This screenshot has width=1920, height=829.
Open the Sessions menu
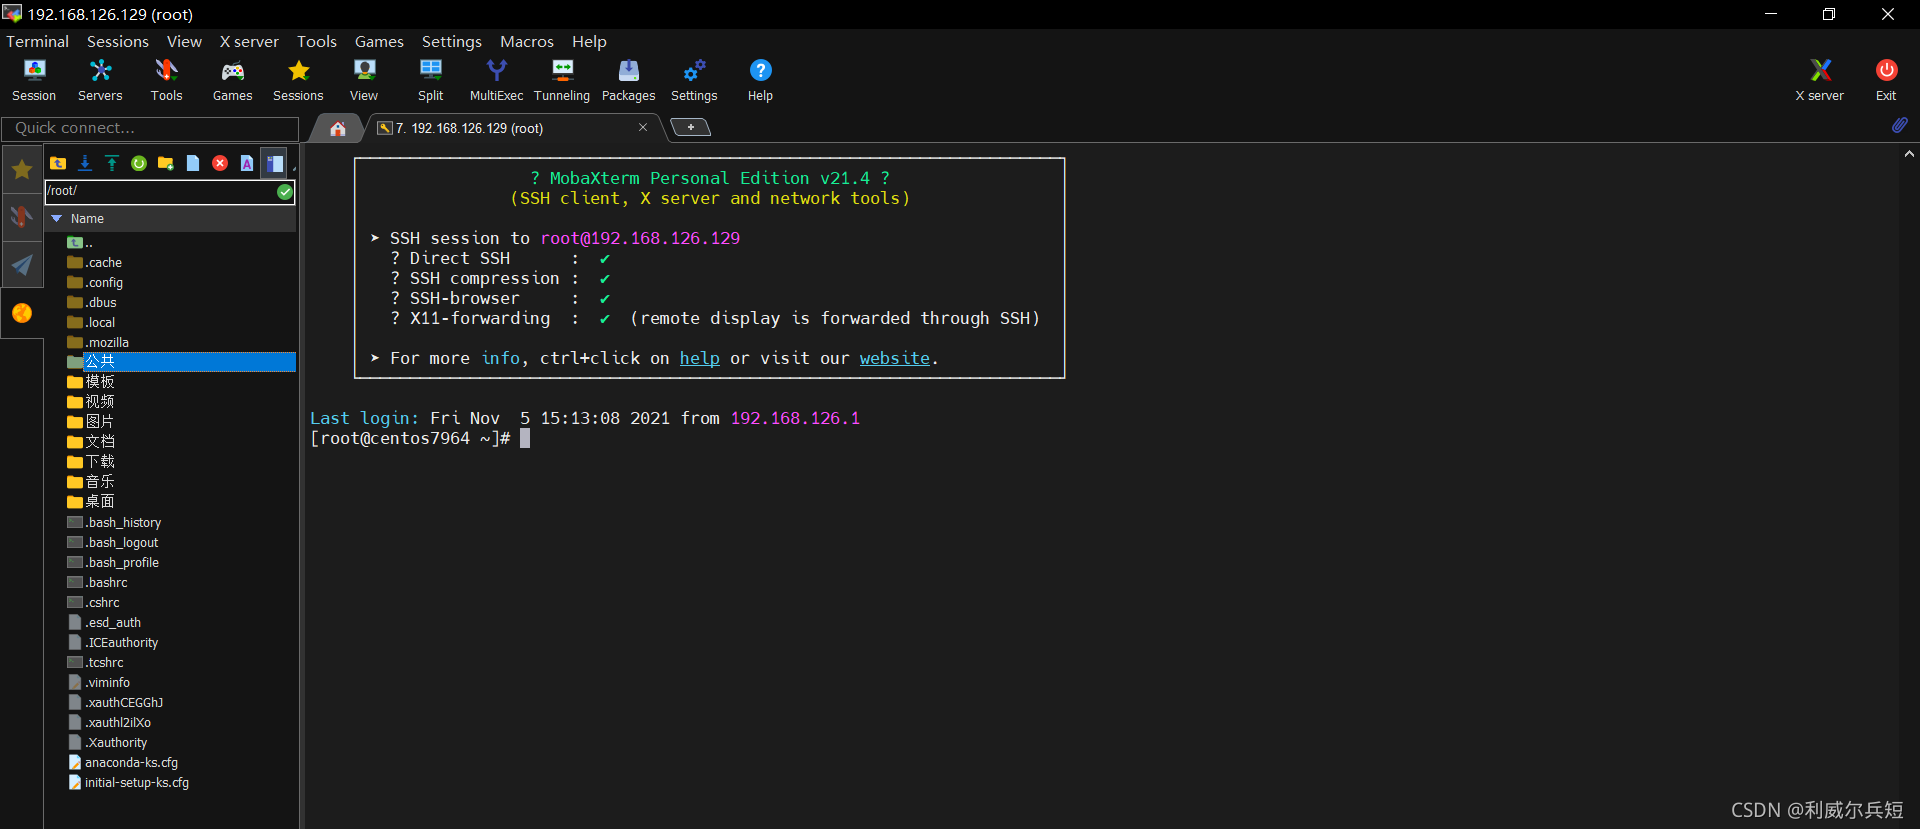point(118,41)
